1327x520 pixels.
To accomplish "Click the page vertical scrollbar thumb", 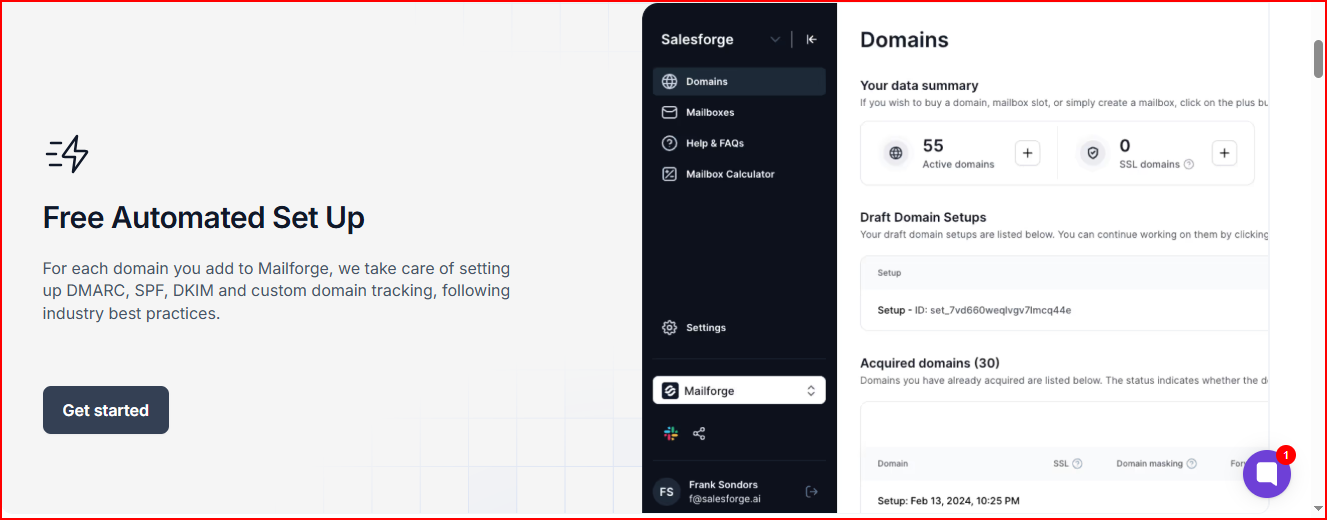I will [1319, 58].
